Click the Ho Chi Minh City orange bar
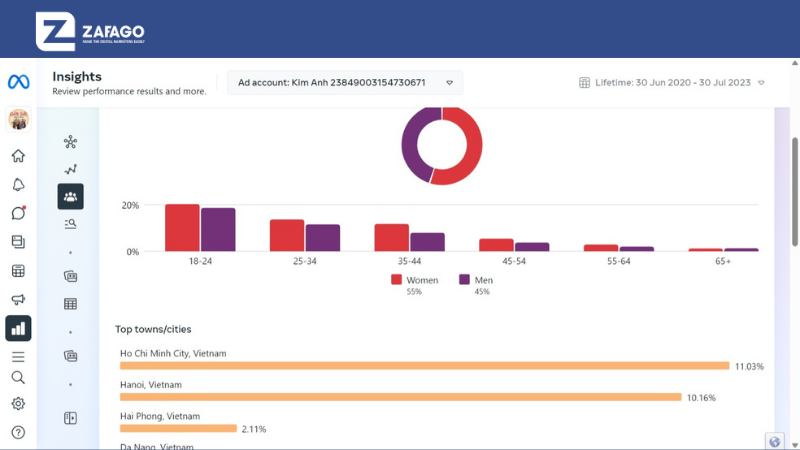Viewport: 800px width, 450px height. (x=424, y=366)
